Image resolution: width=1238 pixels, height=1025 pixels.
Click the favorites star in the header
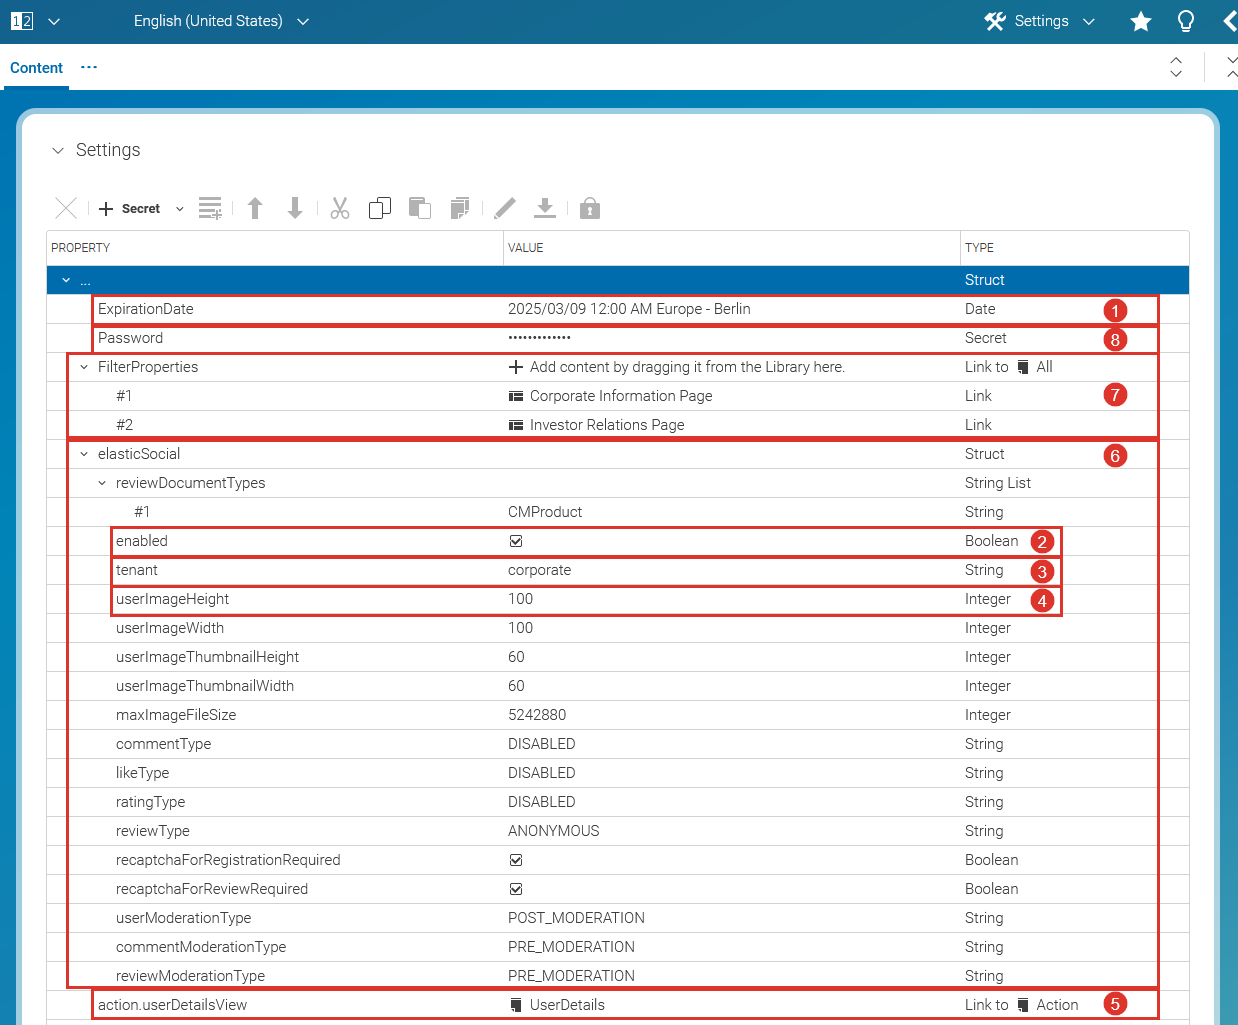click(x=1140, y=21)
